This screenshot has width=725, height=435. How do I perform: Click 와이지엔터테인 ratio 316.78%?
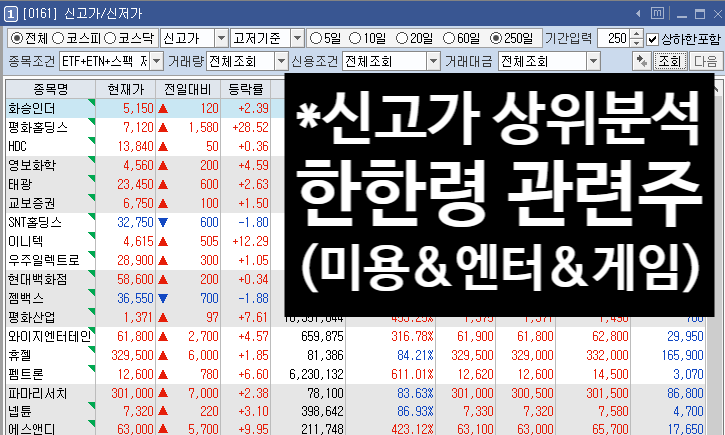412,336
